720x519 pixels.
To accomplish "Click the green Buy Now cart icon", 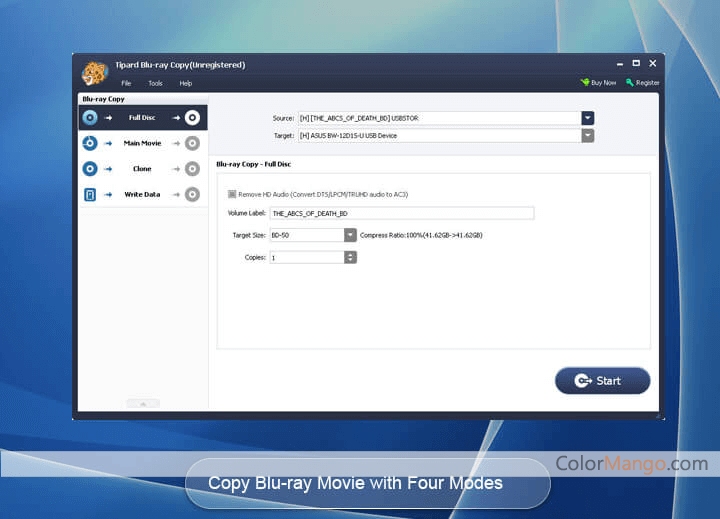I will 585,82.
